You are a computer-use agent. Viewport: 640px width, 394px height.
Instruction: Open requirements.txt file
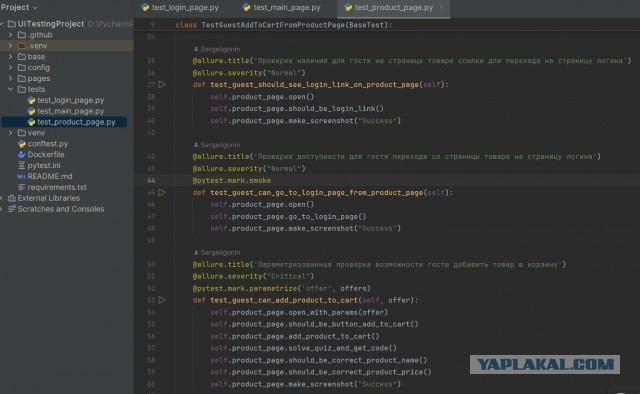click(57, 187)
